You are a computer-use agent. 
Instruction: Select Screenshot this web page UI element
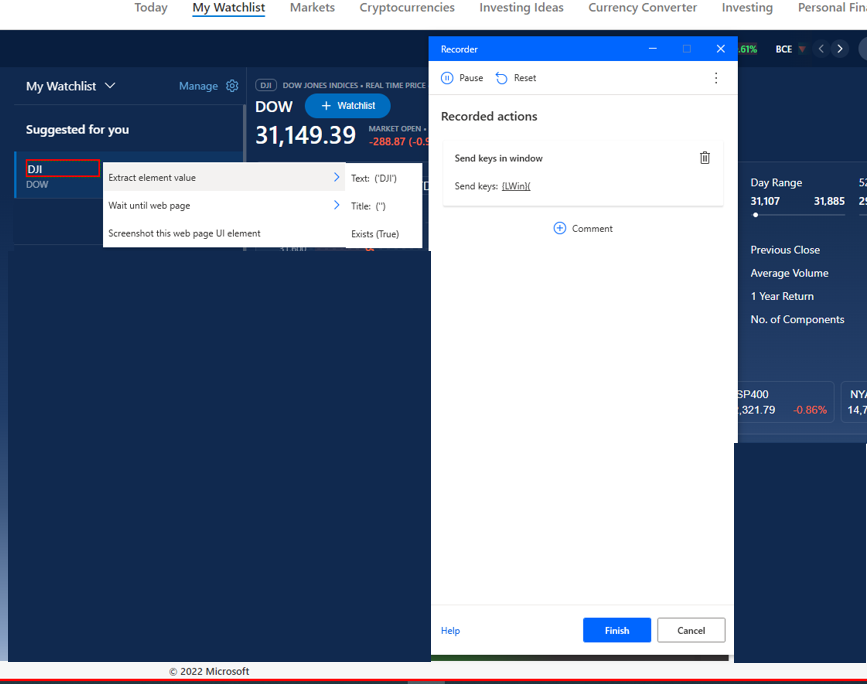click(x=182, y=233)
